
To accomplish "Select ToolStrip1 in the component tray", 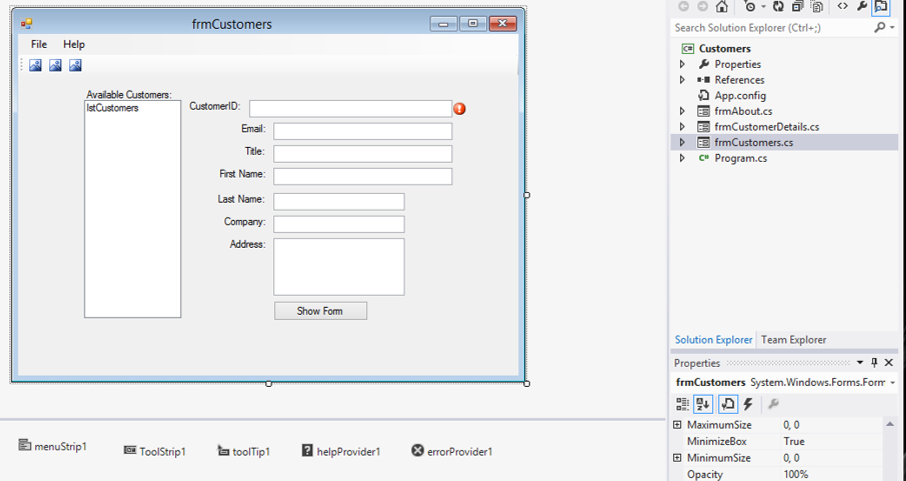I will tap(155, 451).
